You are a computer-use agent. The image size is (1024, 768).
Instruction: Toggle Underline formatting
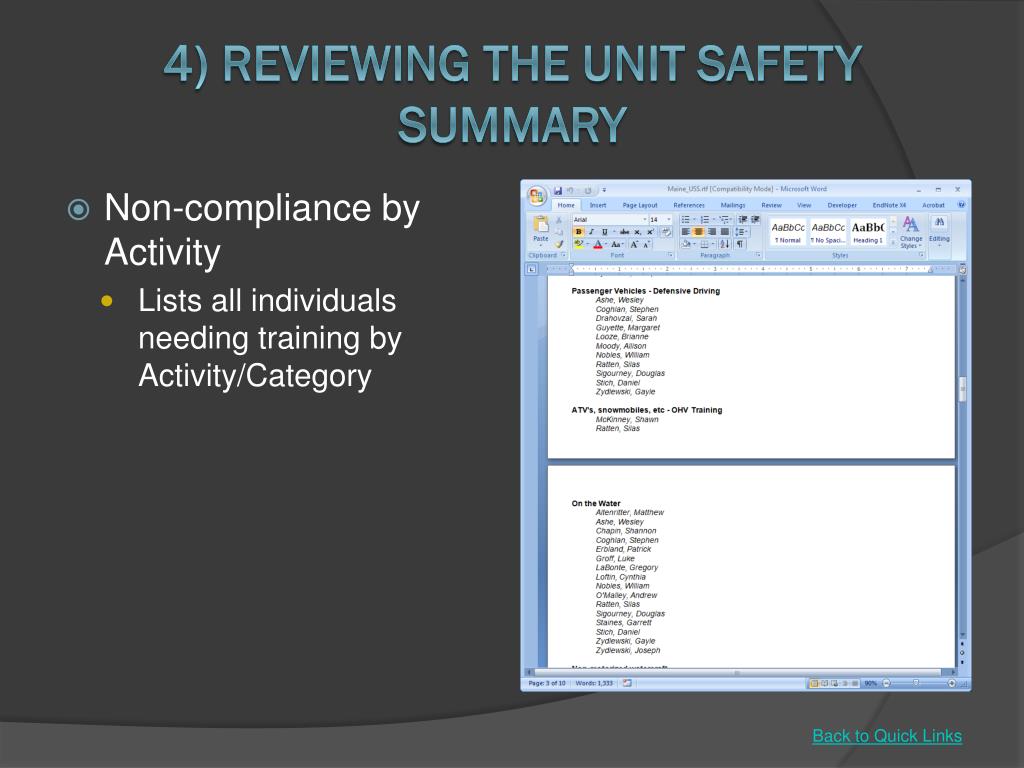click(x=605, y=232)
